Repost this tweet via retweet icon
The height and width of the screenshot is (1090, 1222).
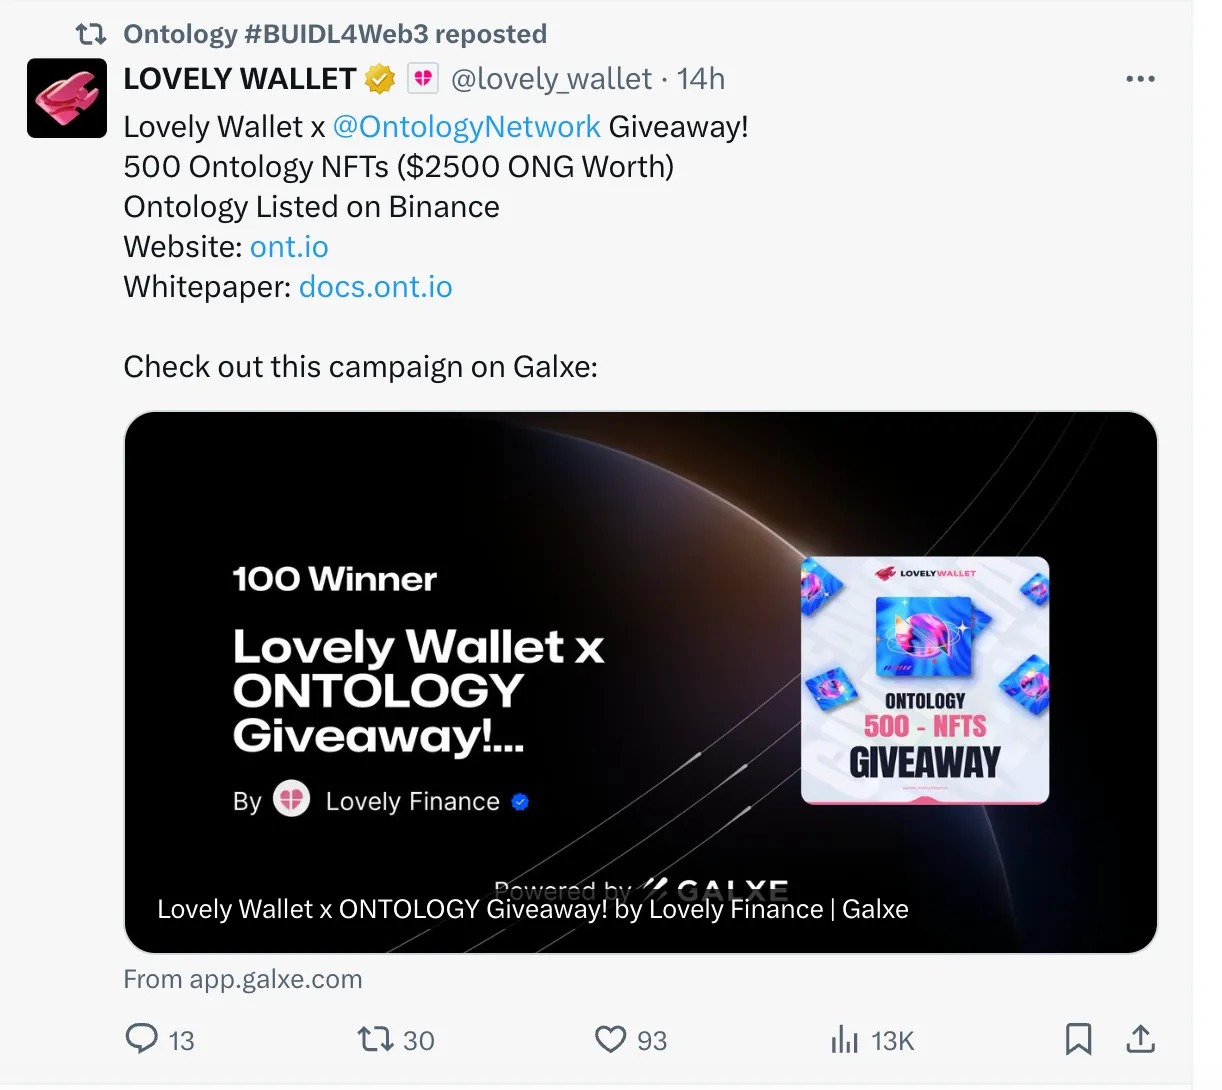[376, 1039]
